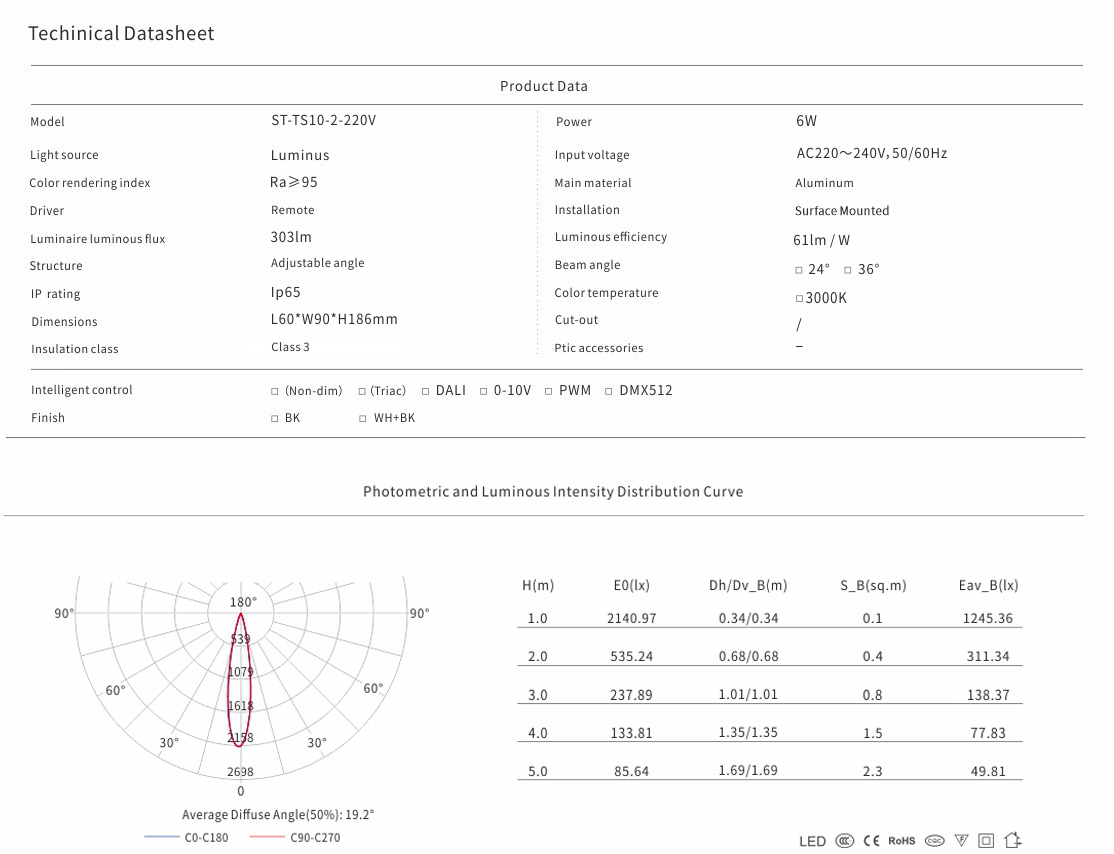Click the CE marking icon

click(x=871, y=841)
